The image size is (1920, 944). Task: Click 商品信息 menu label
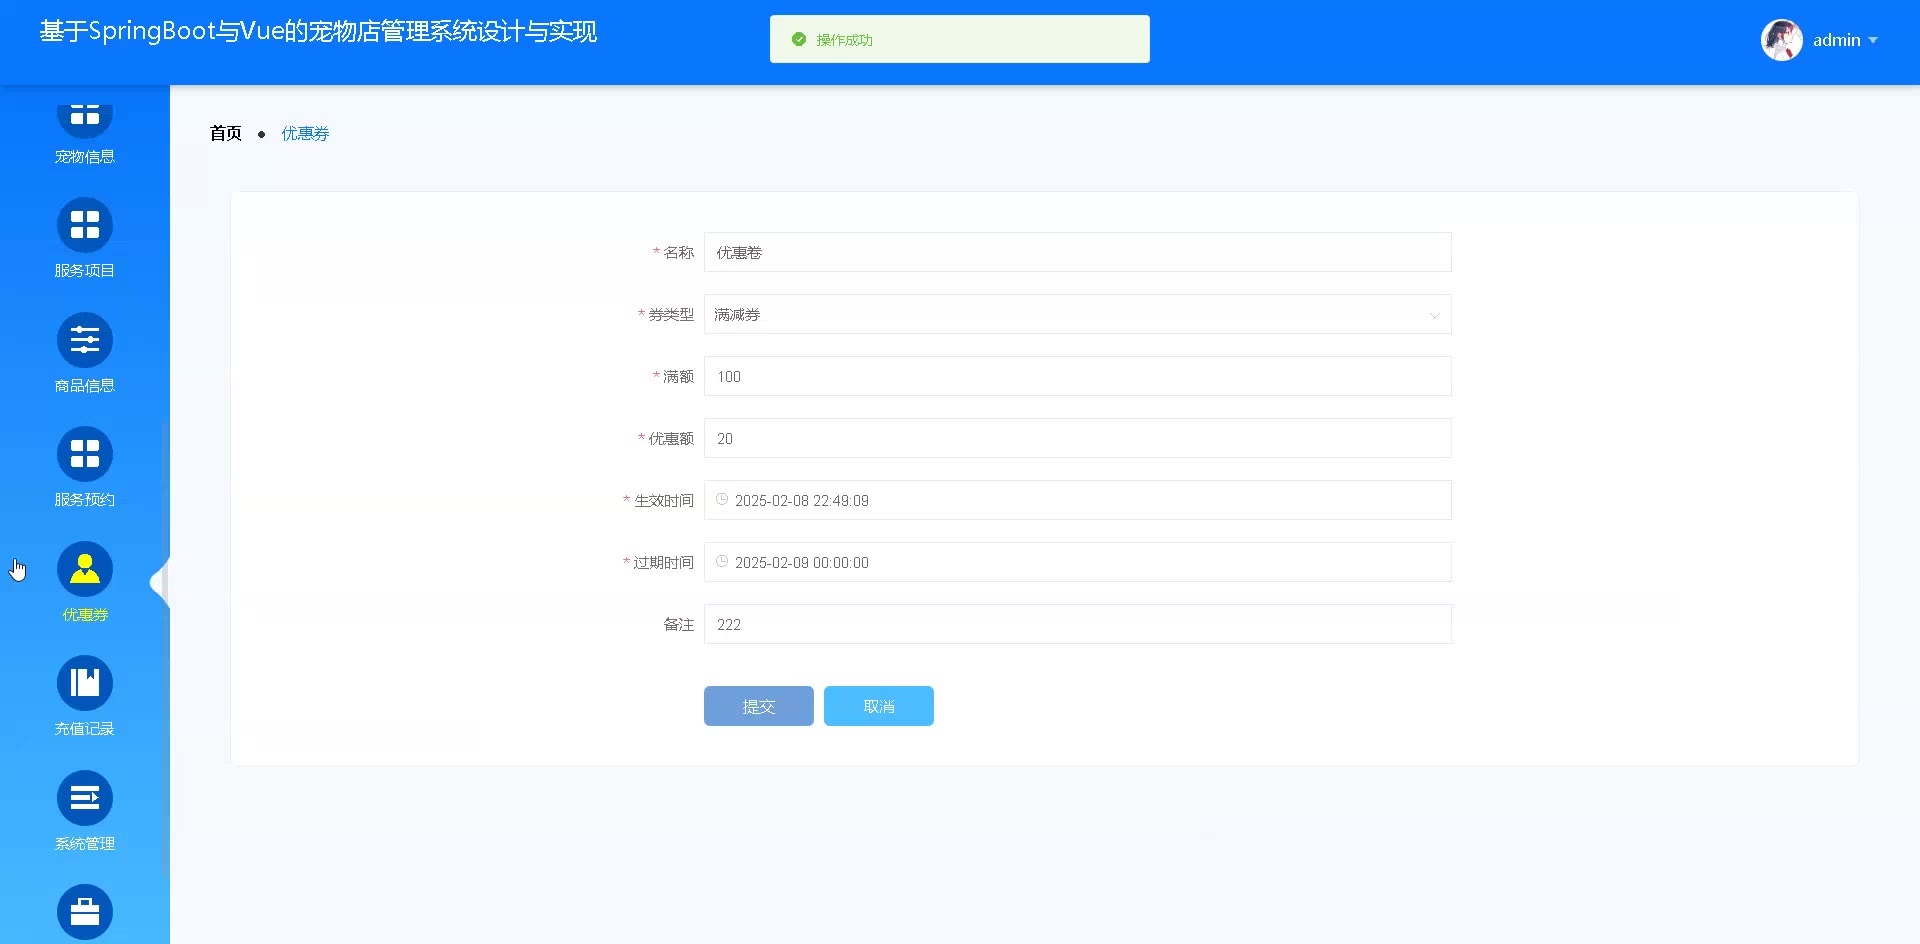(85, 386)
